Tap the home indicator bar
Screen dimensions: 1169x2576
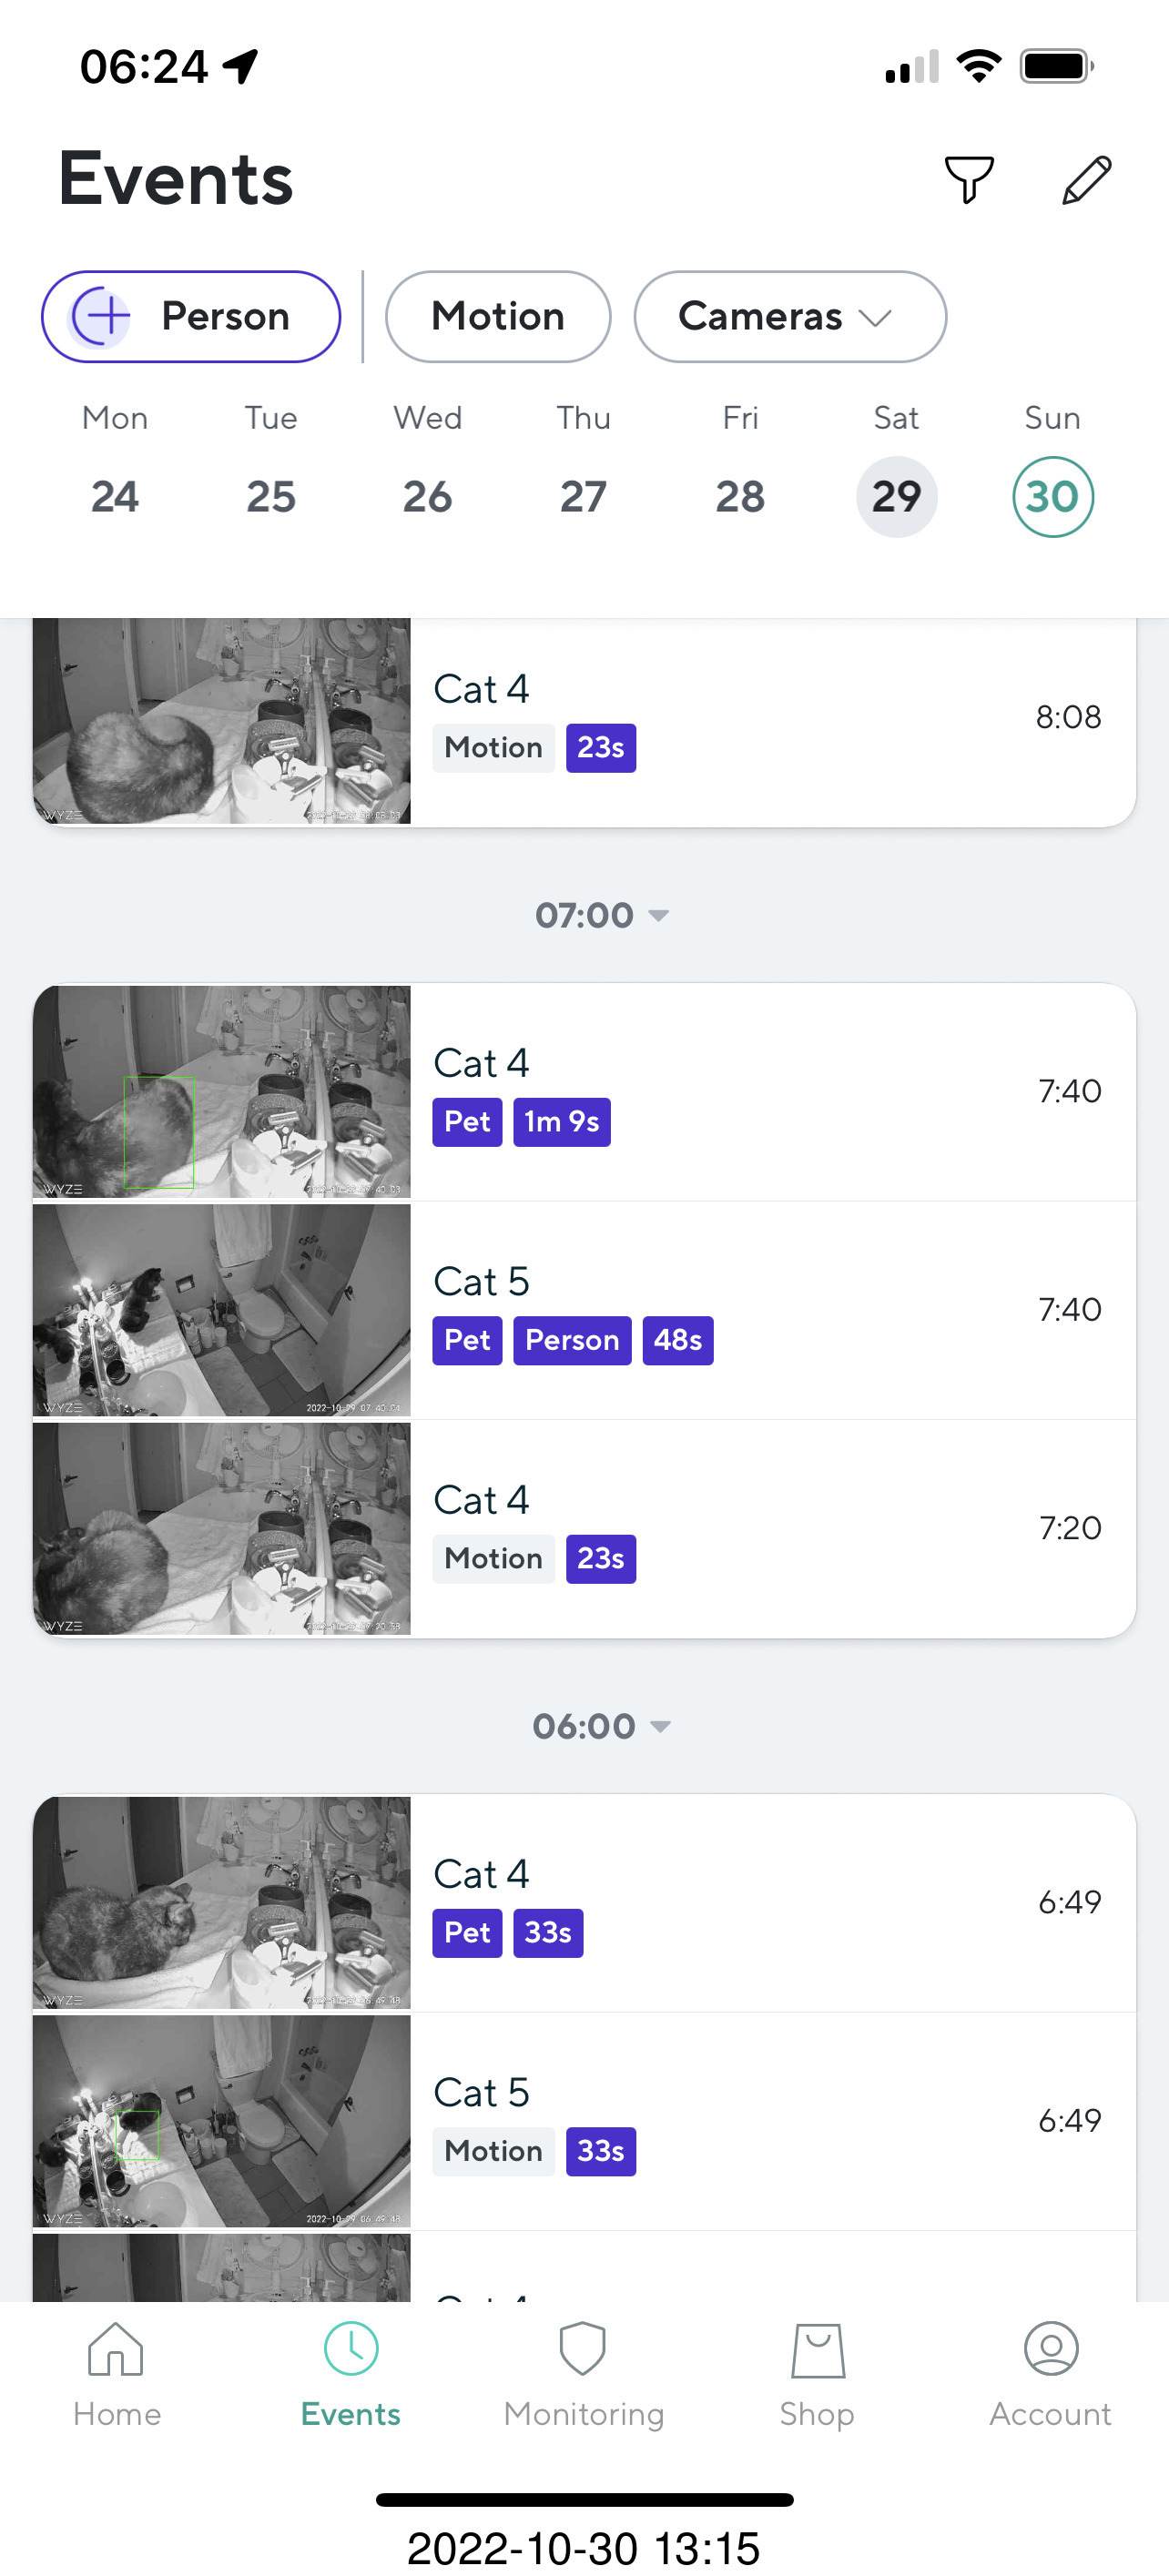(x=584, y=2500)
